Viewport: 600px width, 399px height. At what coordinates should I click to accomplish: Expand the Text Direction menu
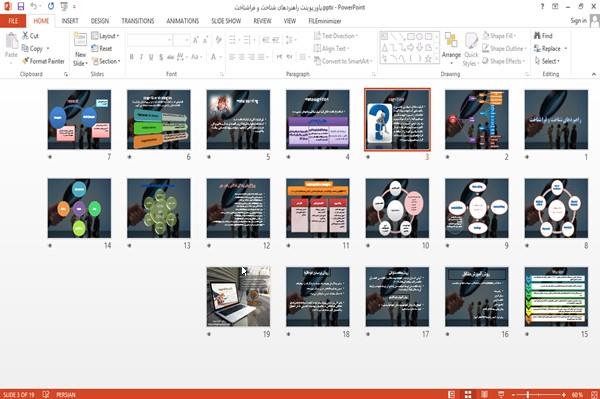point(336,36)
